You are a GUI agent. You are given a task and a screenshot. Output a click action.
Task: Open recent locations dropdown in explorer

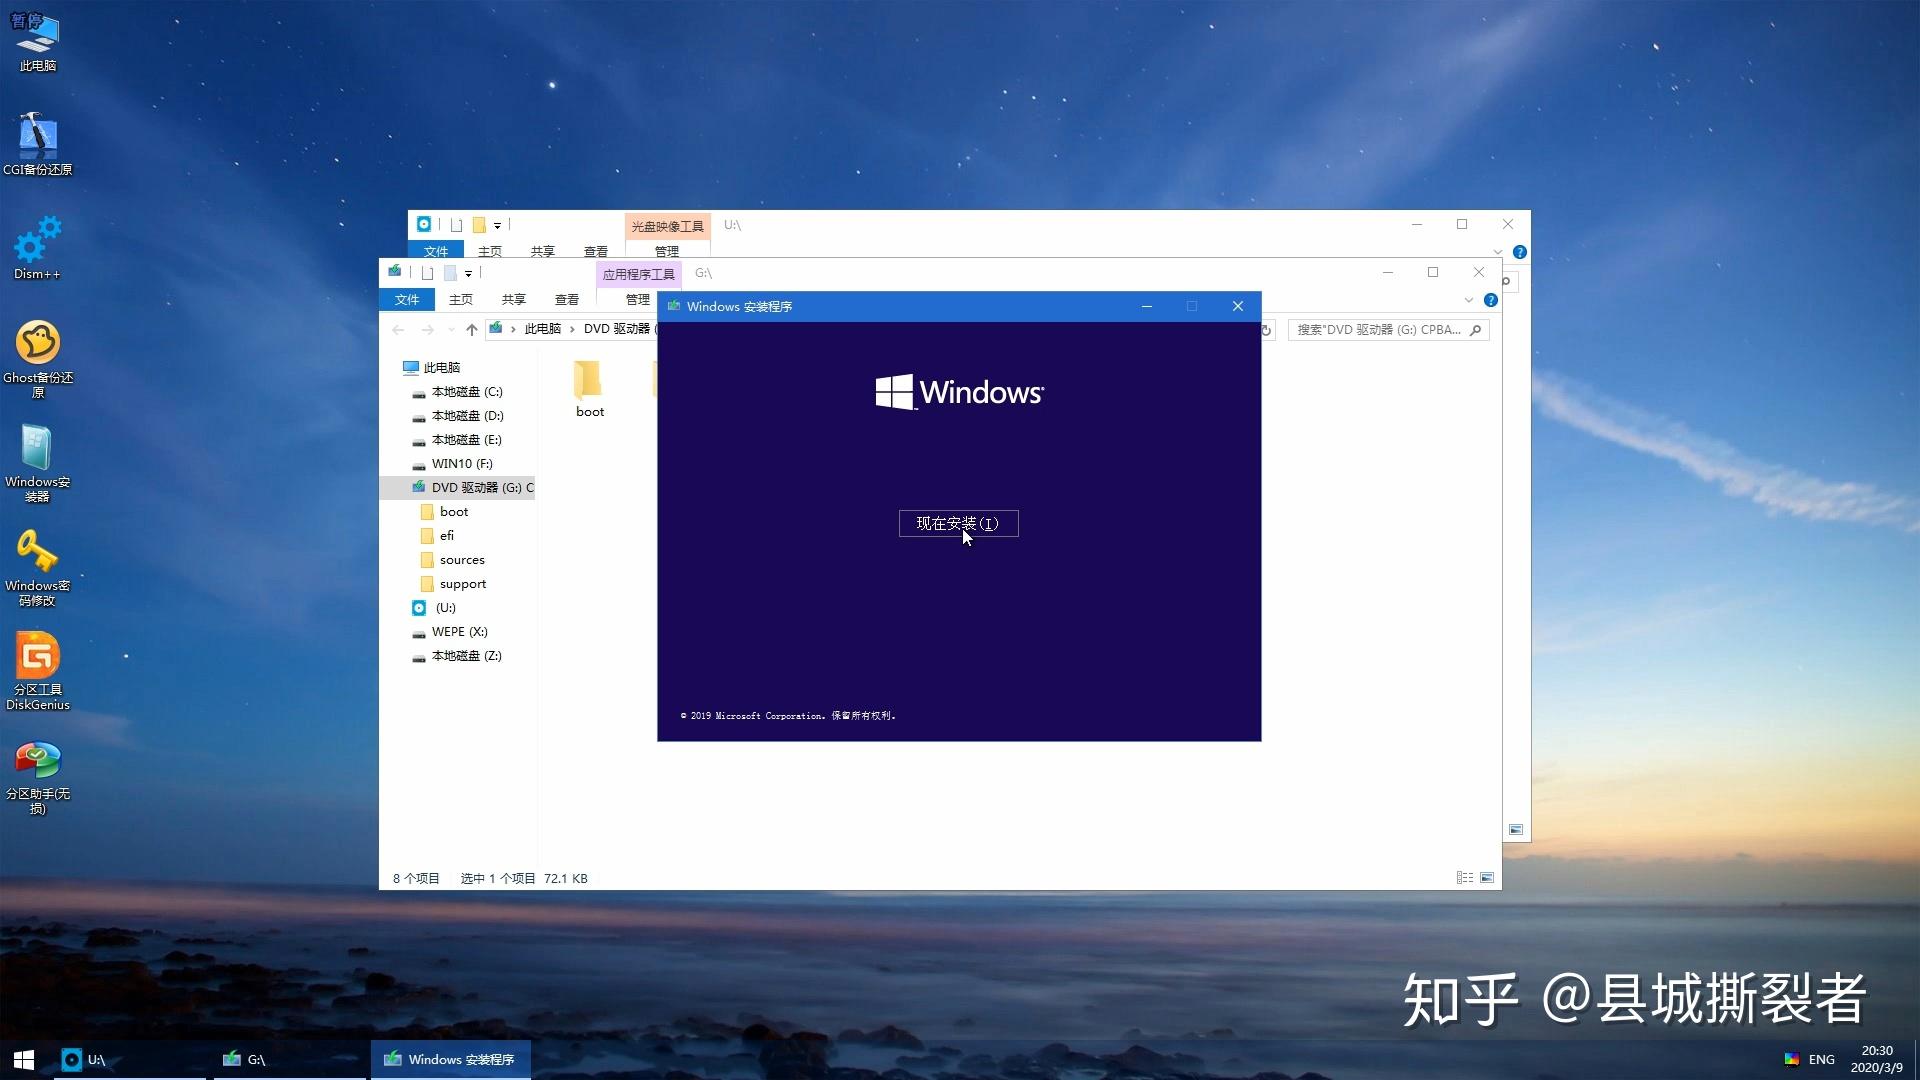(x=451, y=329)
